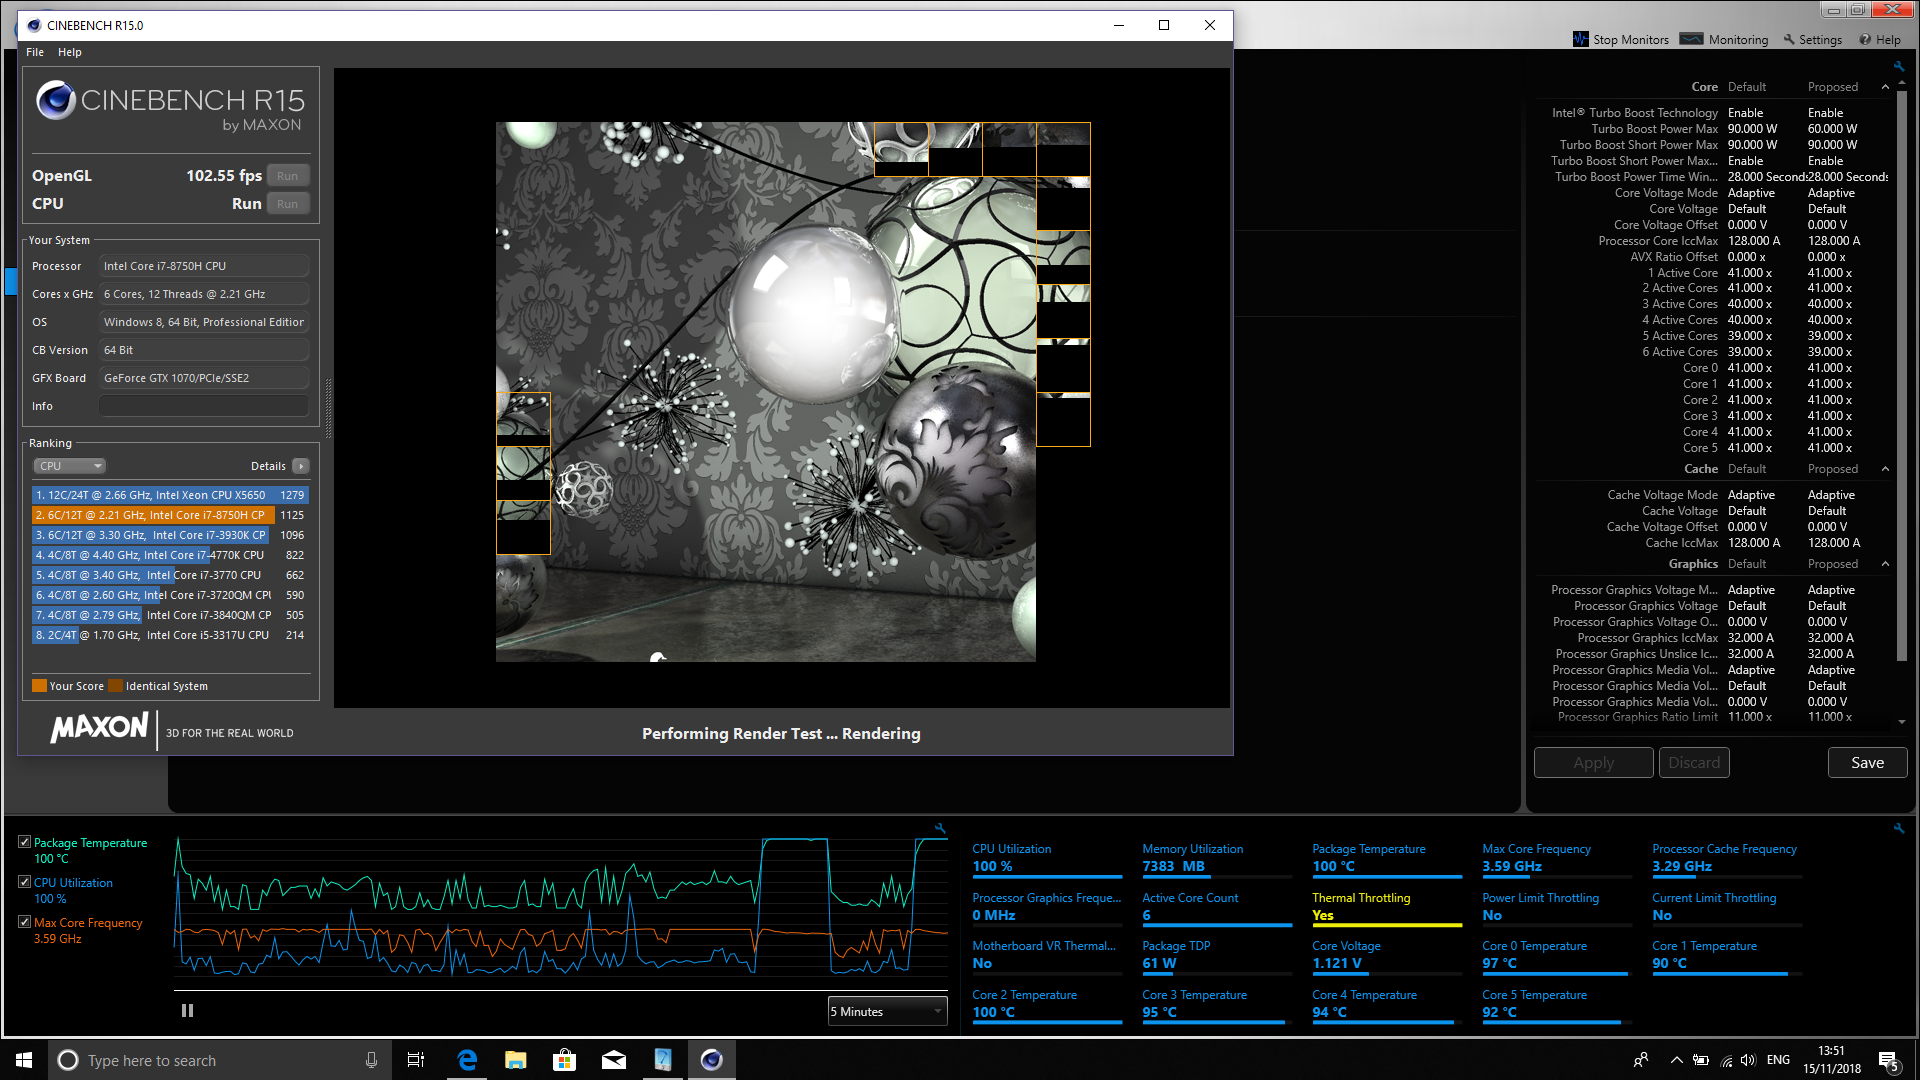Select the i7-4770K ranking entry
This screenshot has width=1920, height=1080.
pyautogui.click(x=170, y=555)
